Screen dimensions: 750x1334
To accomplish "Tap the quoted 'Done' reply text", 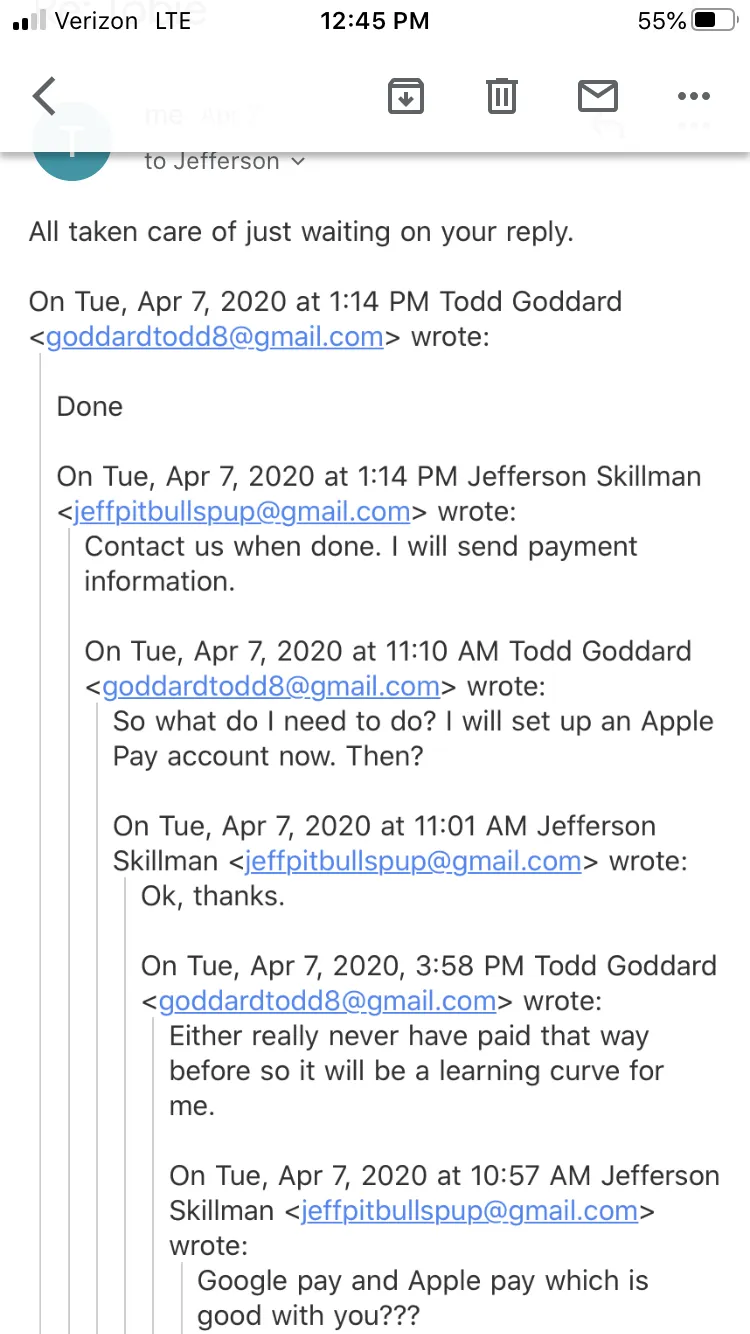I will [x=90, y=407].
